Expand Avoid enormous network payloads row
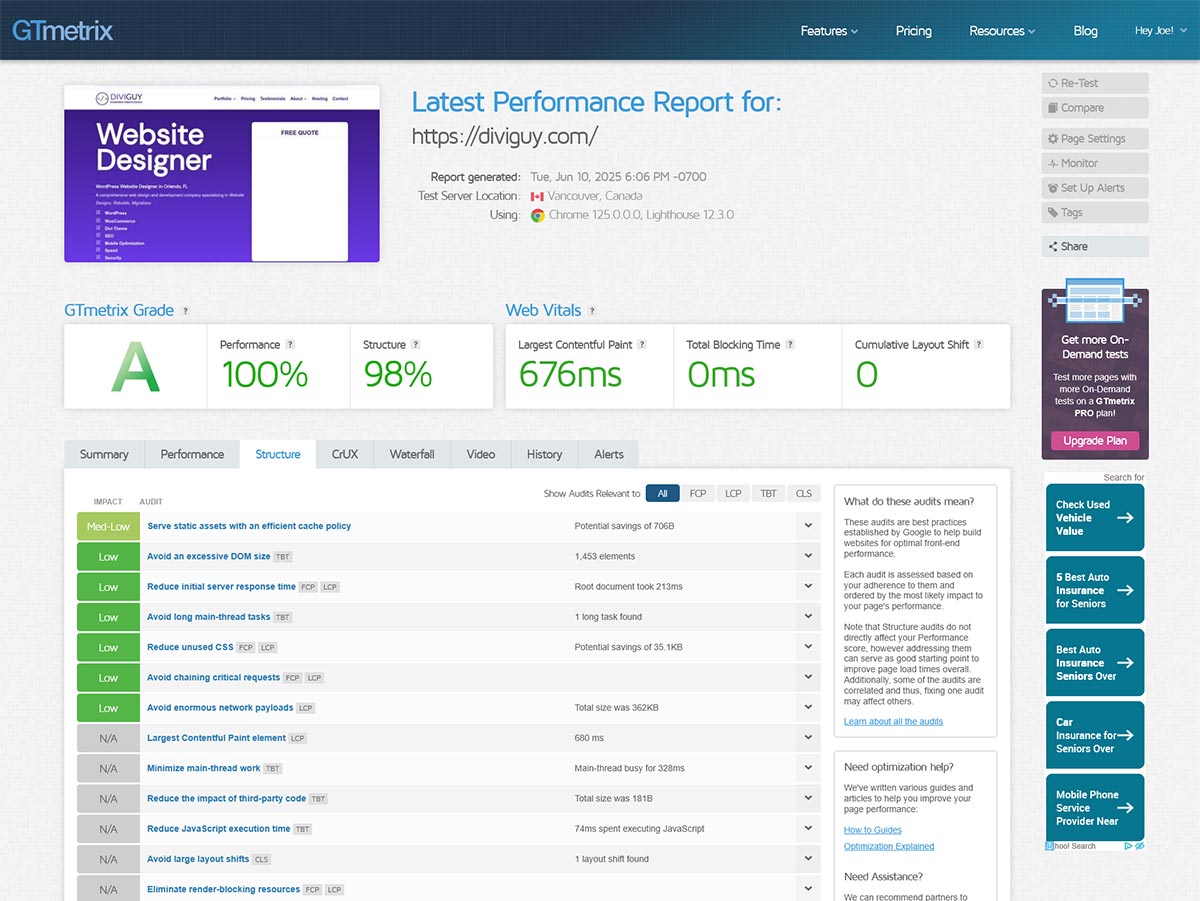This screenshot has height=901, width=1200. [808, 708]
